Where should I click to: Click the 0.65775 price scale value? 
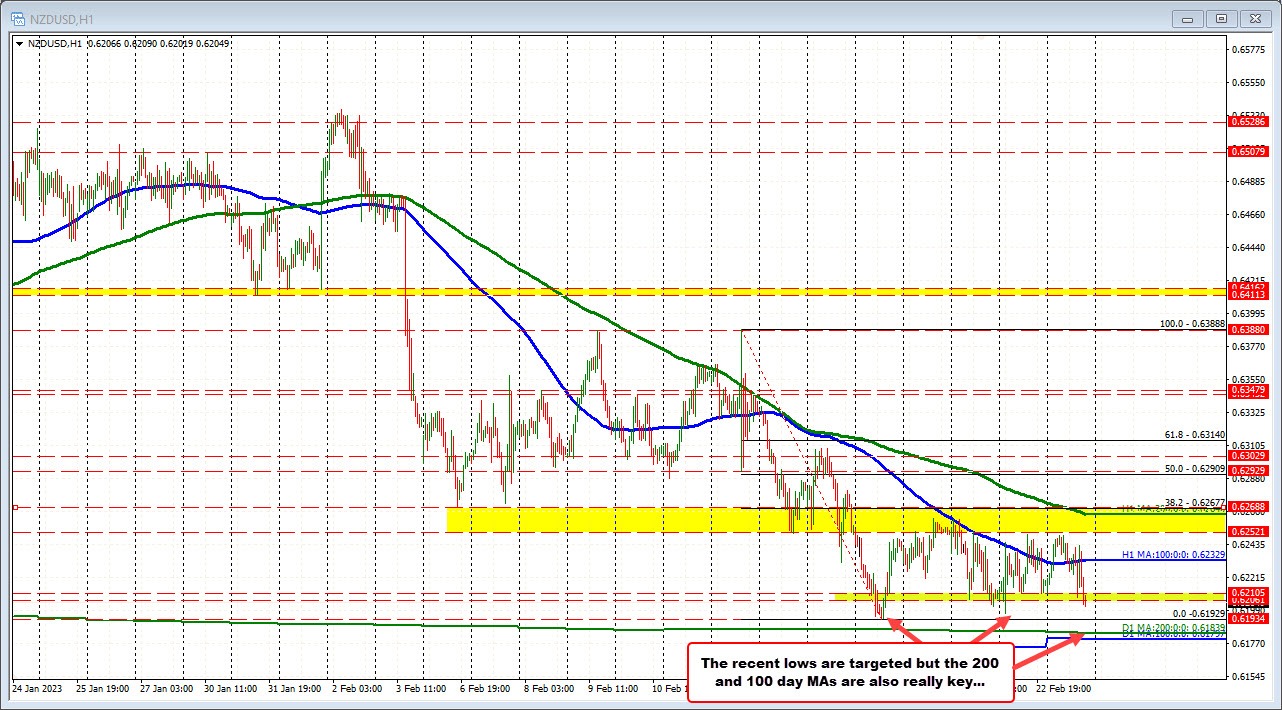[1251, 49]
